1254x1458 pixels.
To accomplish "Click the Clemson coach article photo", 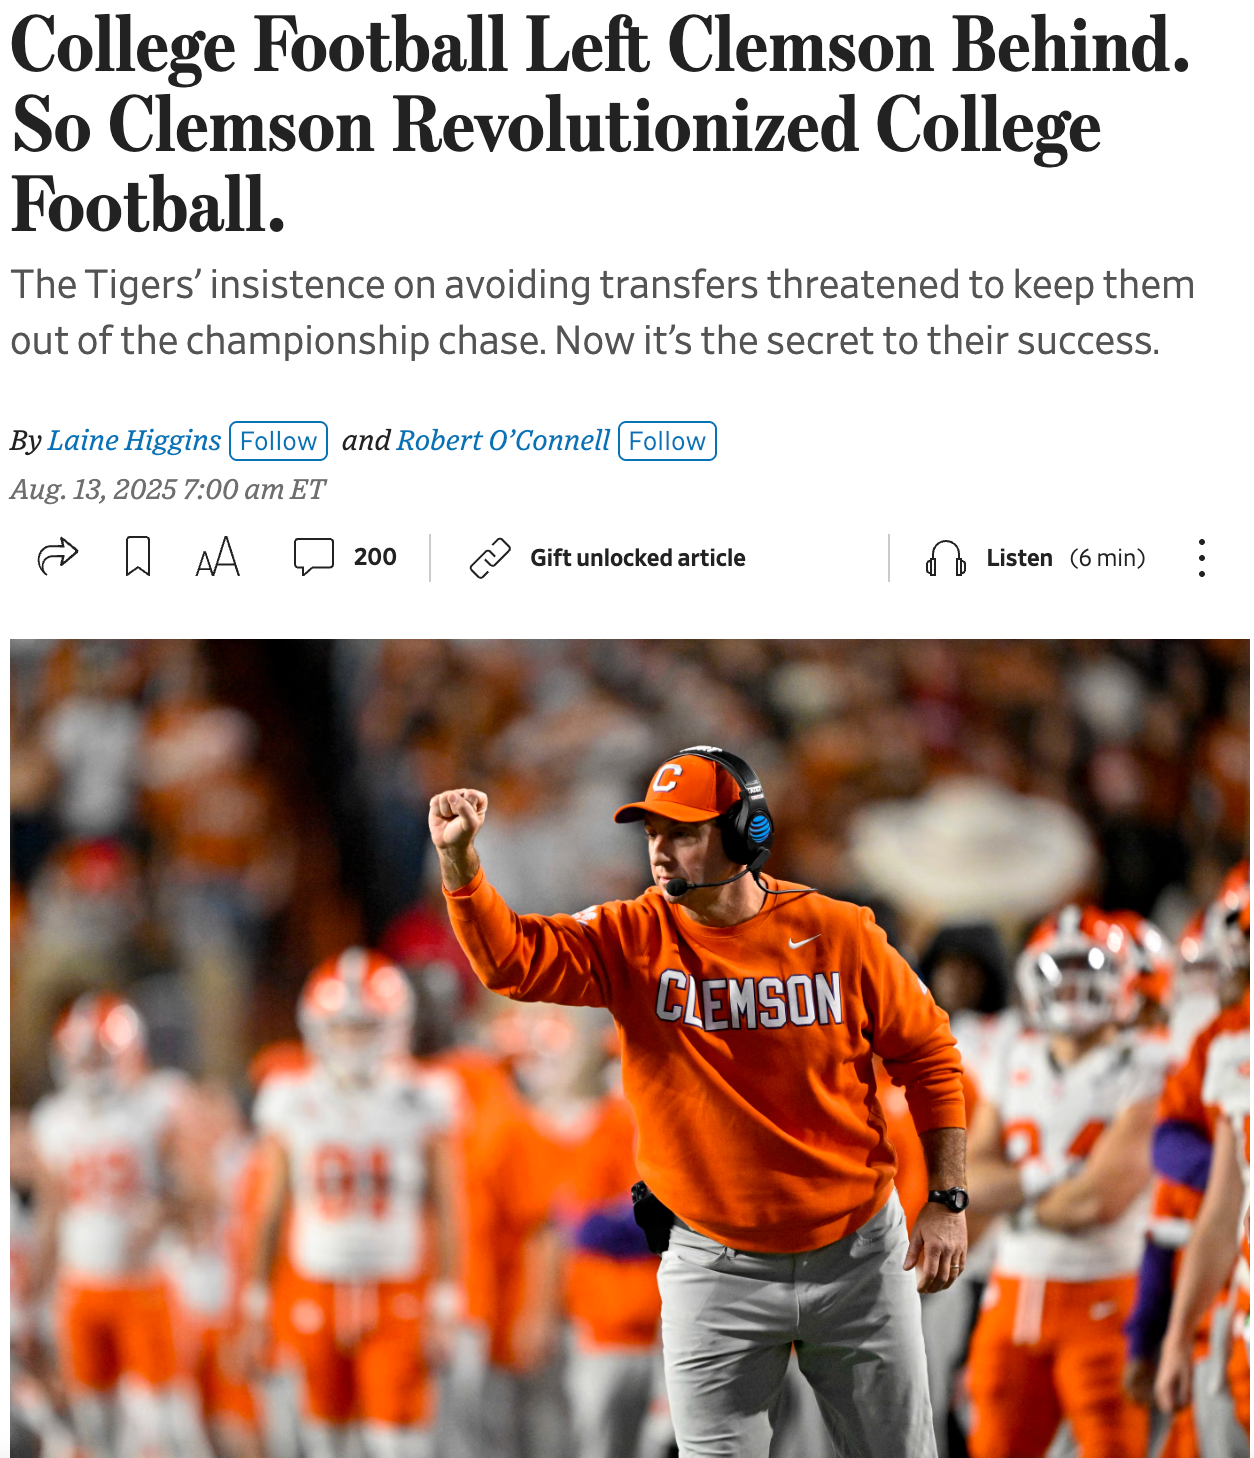I will point(630,1048).
